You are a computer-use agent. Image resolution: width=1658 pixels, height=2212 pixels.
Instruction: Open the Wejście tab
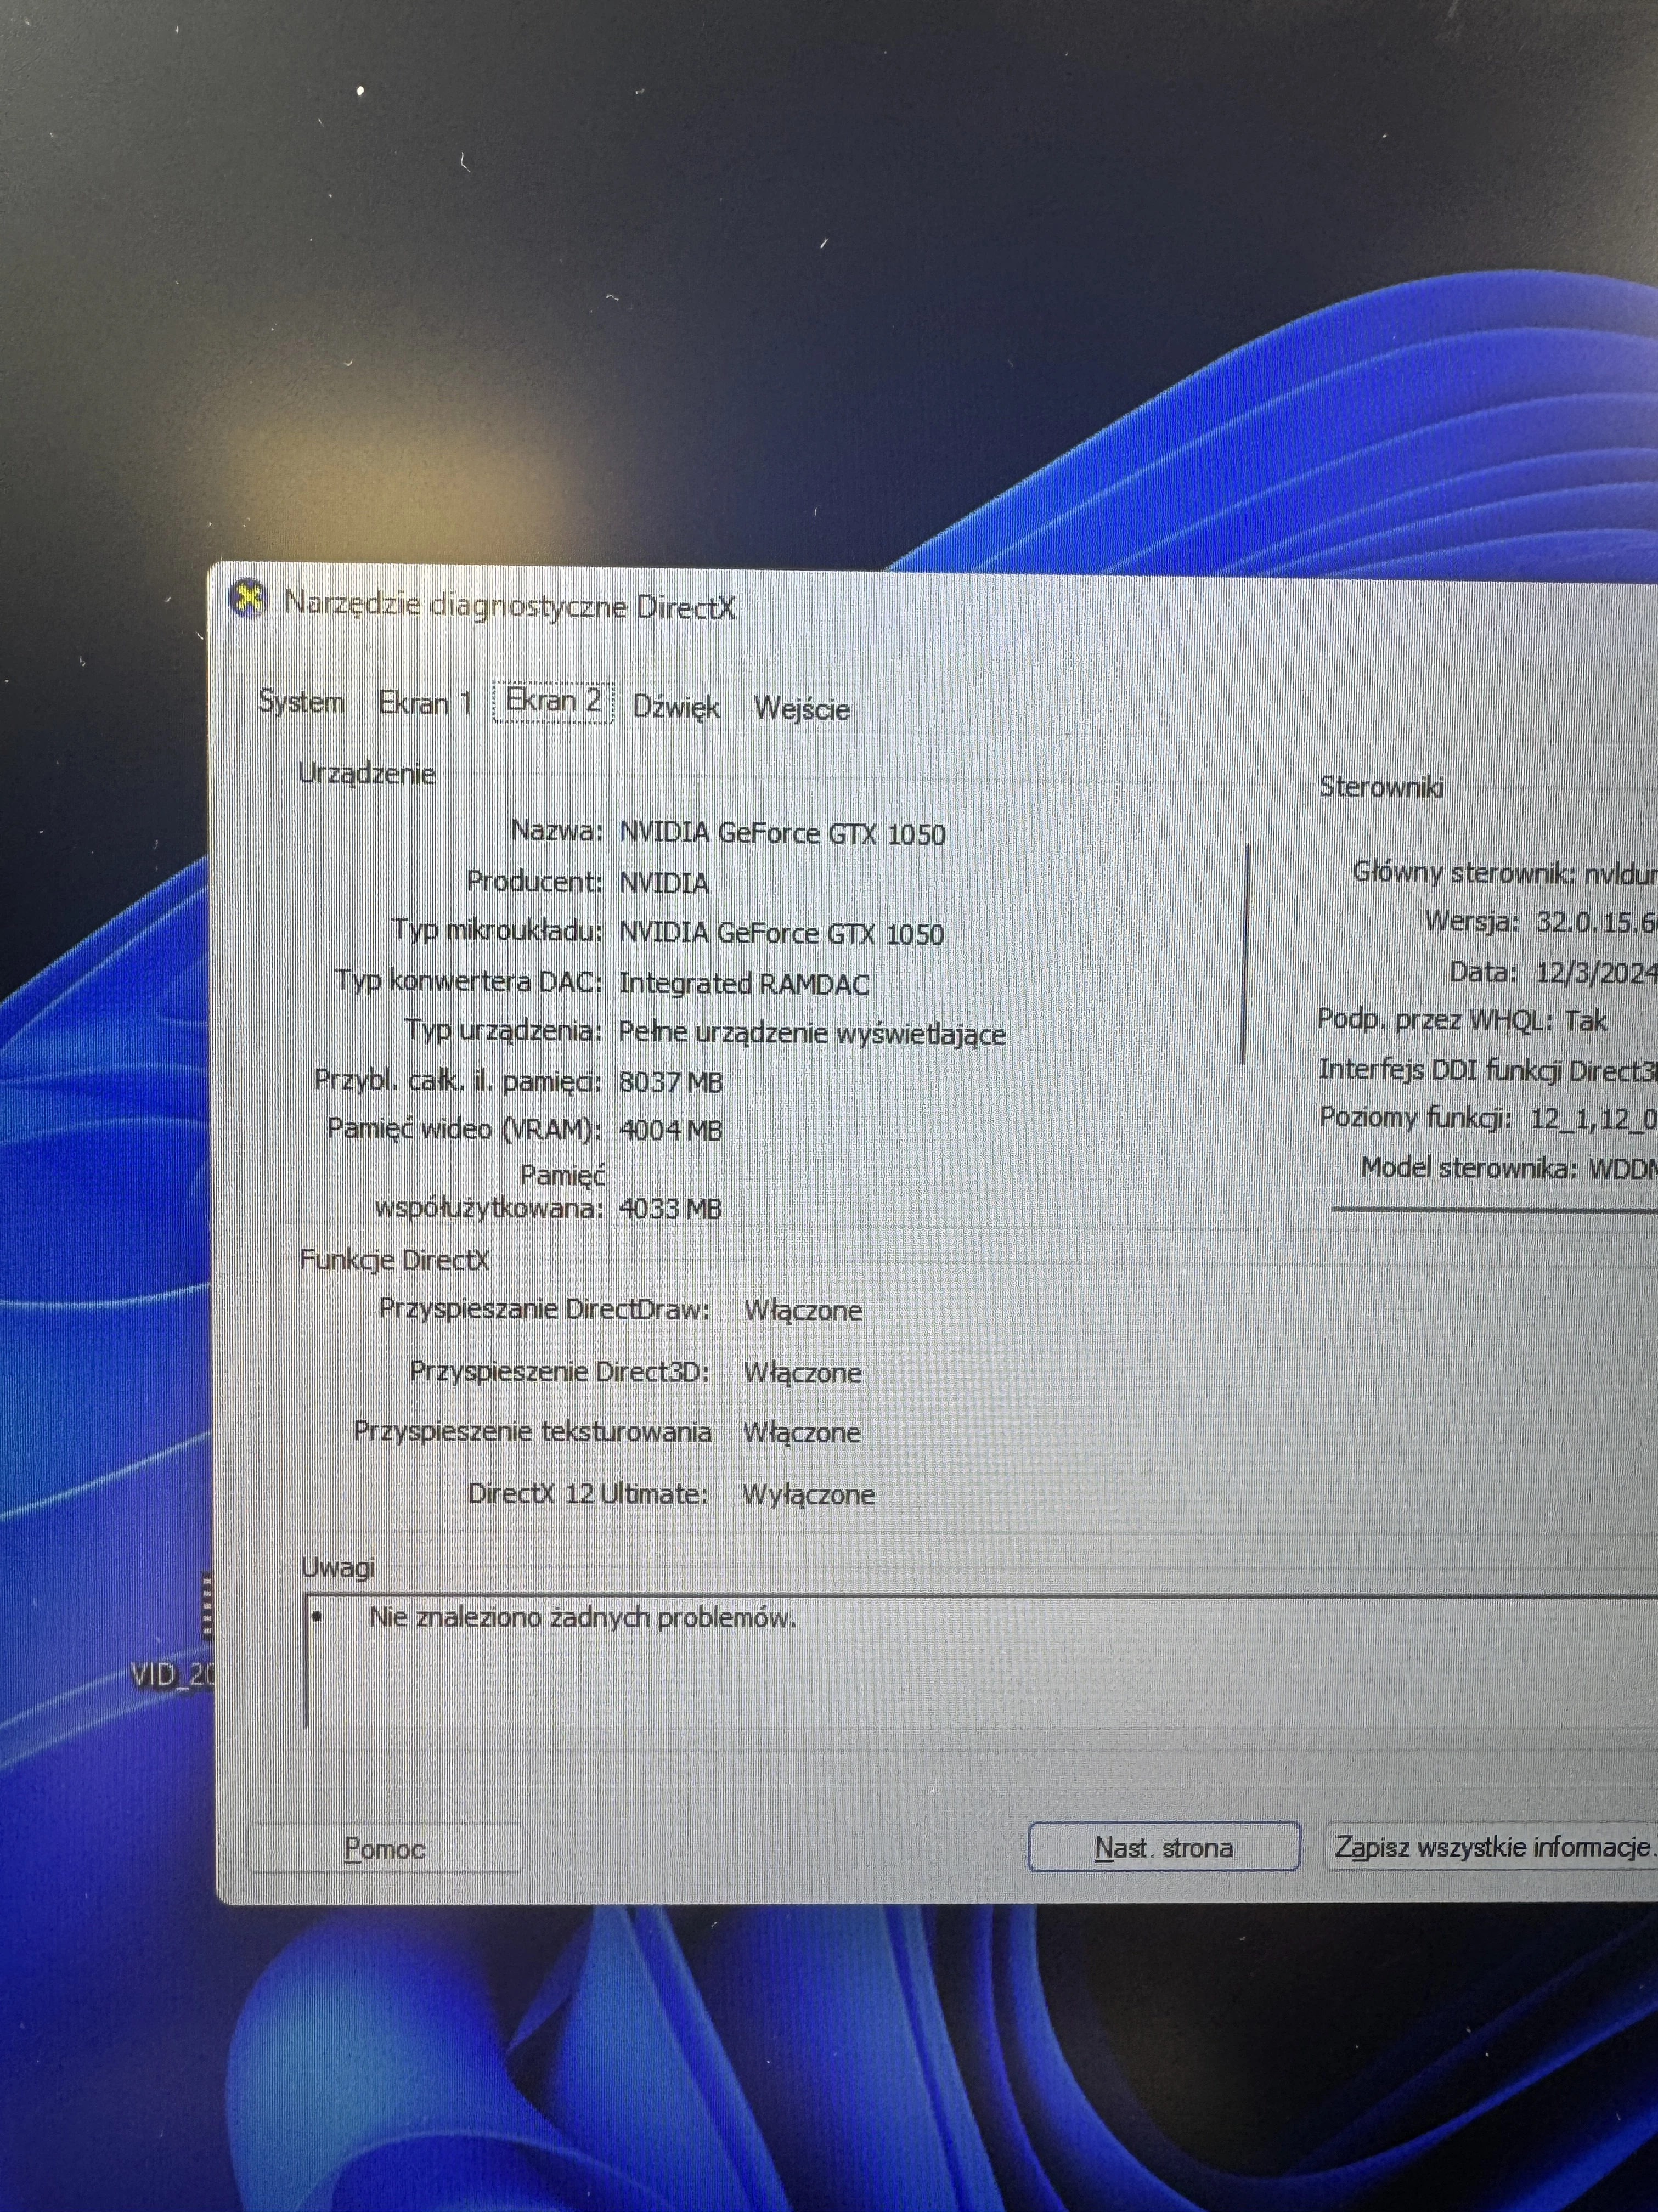(x=802, y=708)
